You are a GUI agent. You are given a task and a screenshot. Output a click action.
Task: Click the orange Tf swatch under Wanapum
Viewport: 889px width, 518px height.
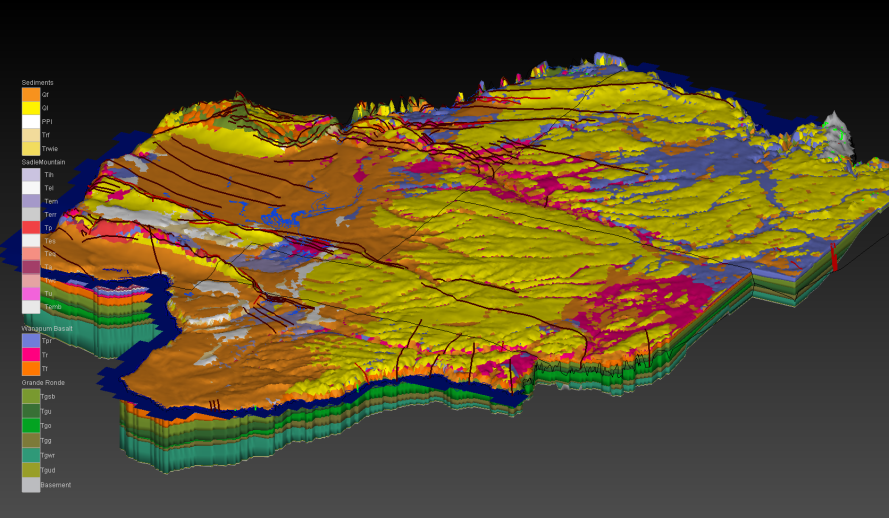point(31,368)
